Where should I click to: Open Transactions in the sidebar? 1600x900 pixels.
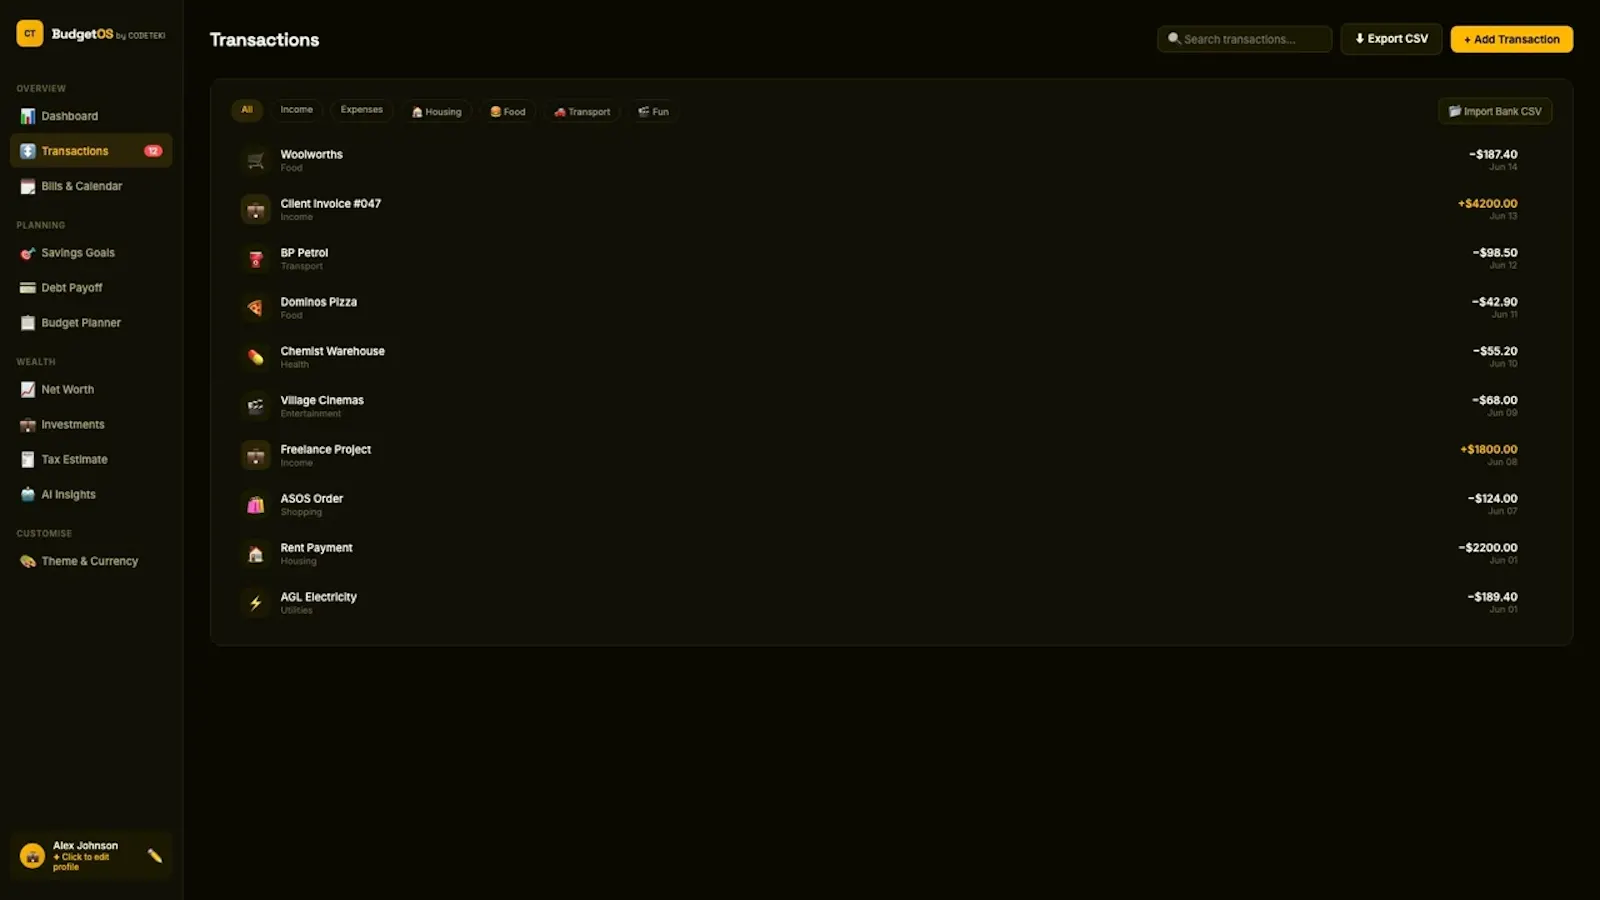(91, 151)
